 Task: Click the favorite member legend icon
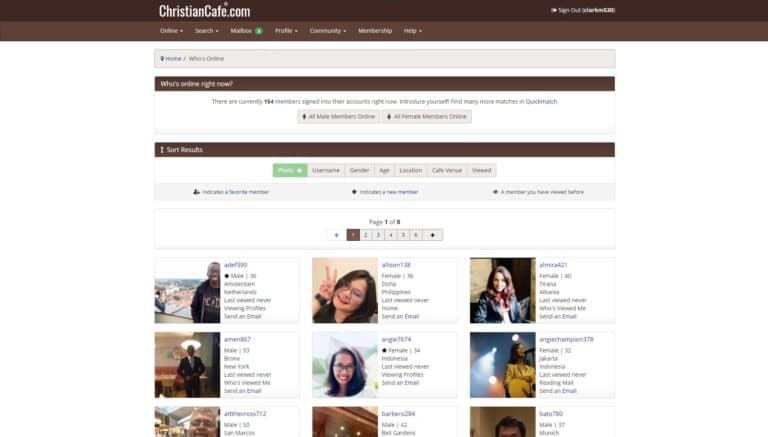coord(196,192)
